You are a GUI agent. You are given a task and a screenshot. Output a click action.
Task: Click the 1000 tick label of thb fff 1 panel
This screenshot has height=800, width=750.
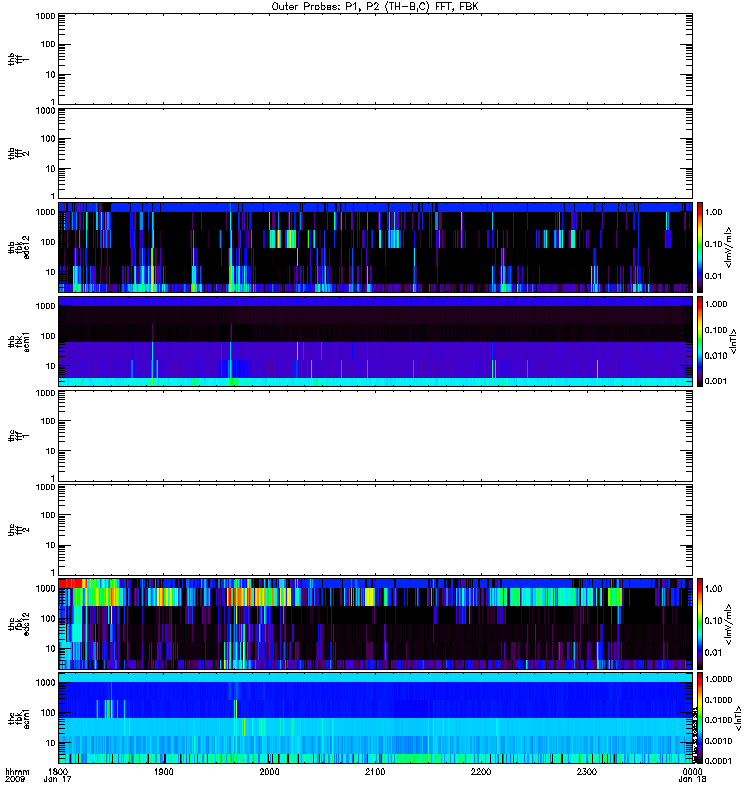pyautogui.click(x=46, y=16)
